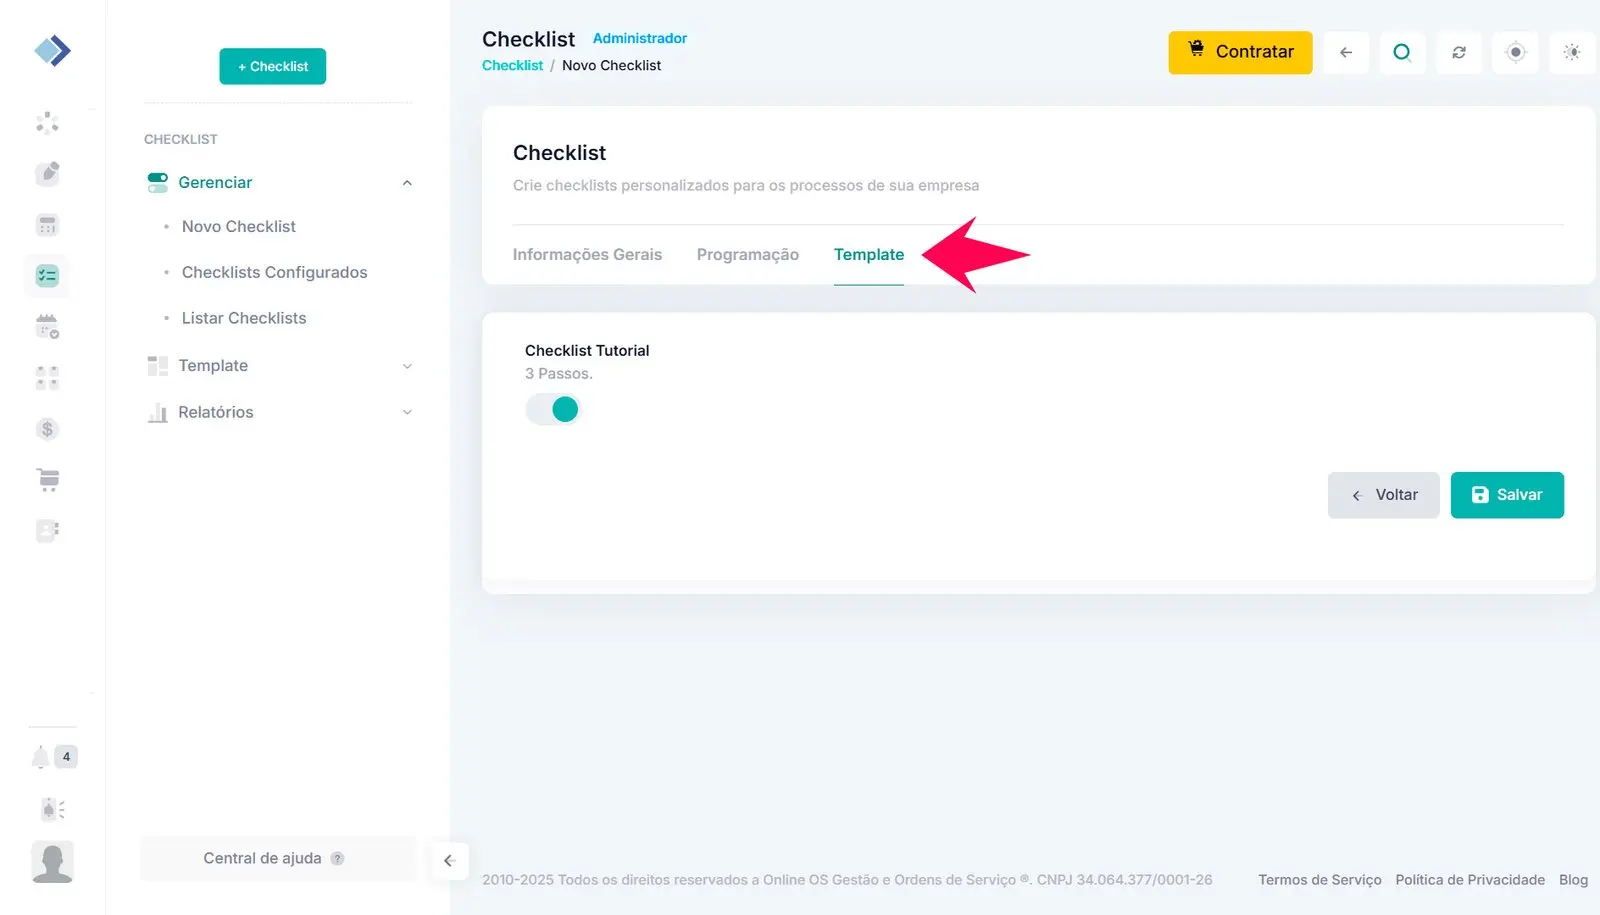Collapse the sidebar with arrow button
Image resolution: width=1600 pixels, height=915 pixels.
click(449, 860)
